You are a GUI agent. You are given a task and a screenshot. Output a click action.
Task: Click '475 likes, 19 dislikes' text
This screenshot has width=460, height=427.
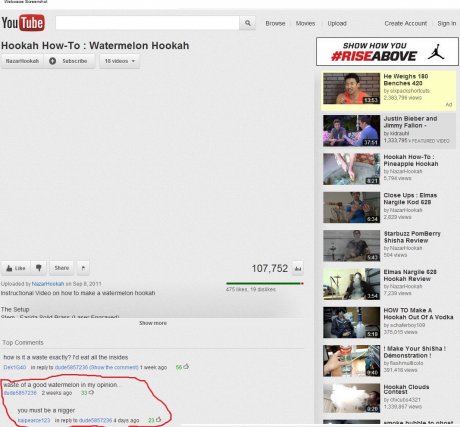point(251,289)
